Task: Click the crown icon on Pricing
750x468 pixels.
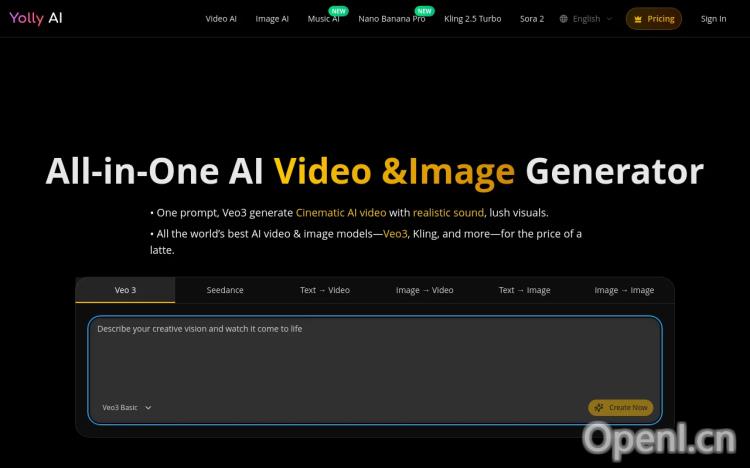Action: (x=638, y=19)
